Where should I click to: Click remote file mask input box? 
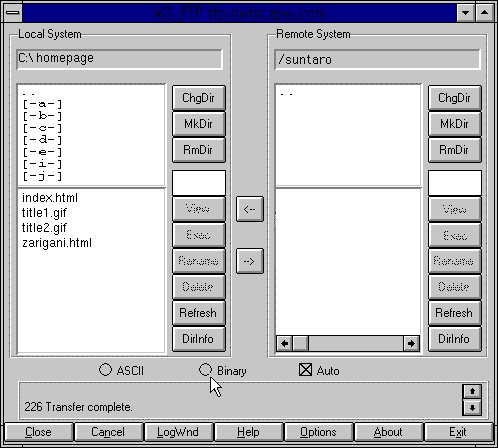click(x=455, y=183)
